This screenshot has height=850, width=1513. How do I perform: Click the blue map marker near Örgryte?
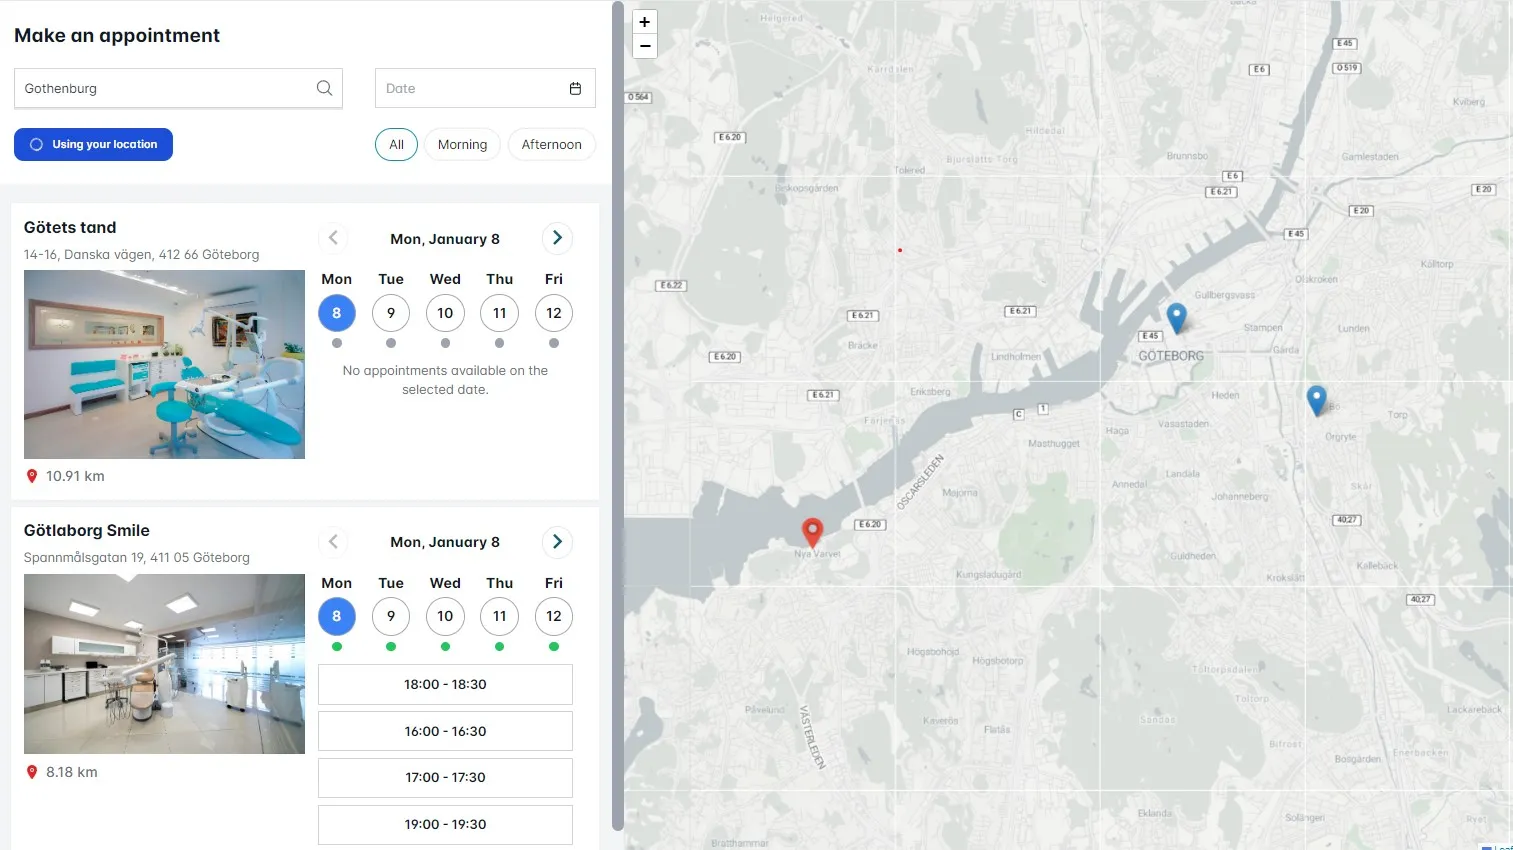[1317, 399]
